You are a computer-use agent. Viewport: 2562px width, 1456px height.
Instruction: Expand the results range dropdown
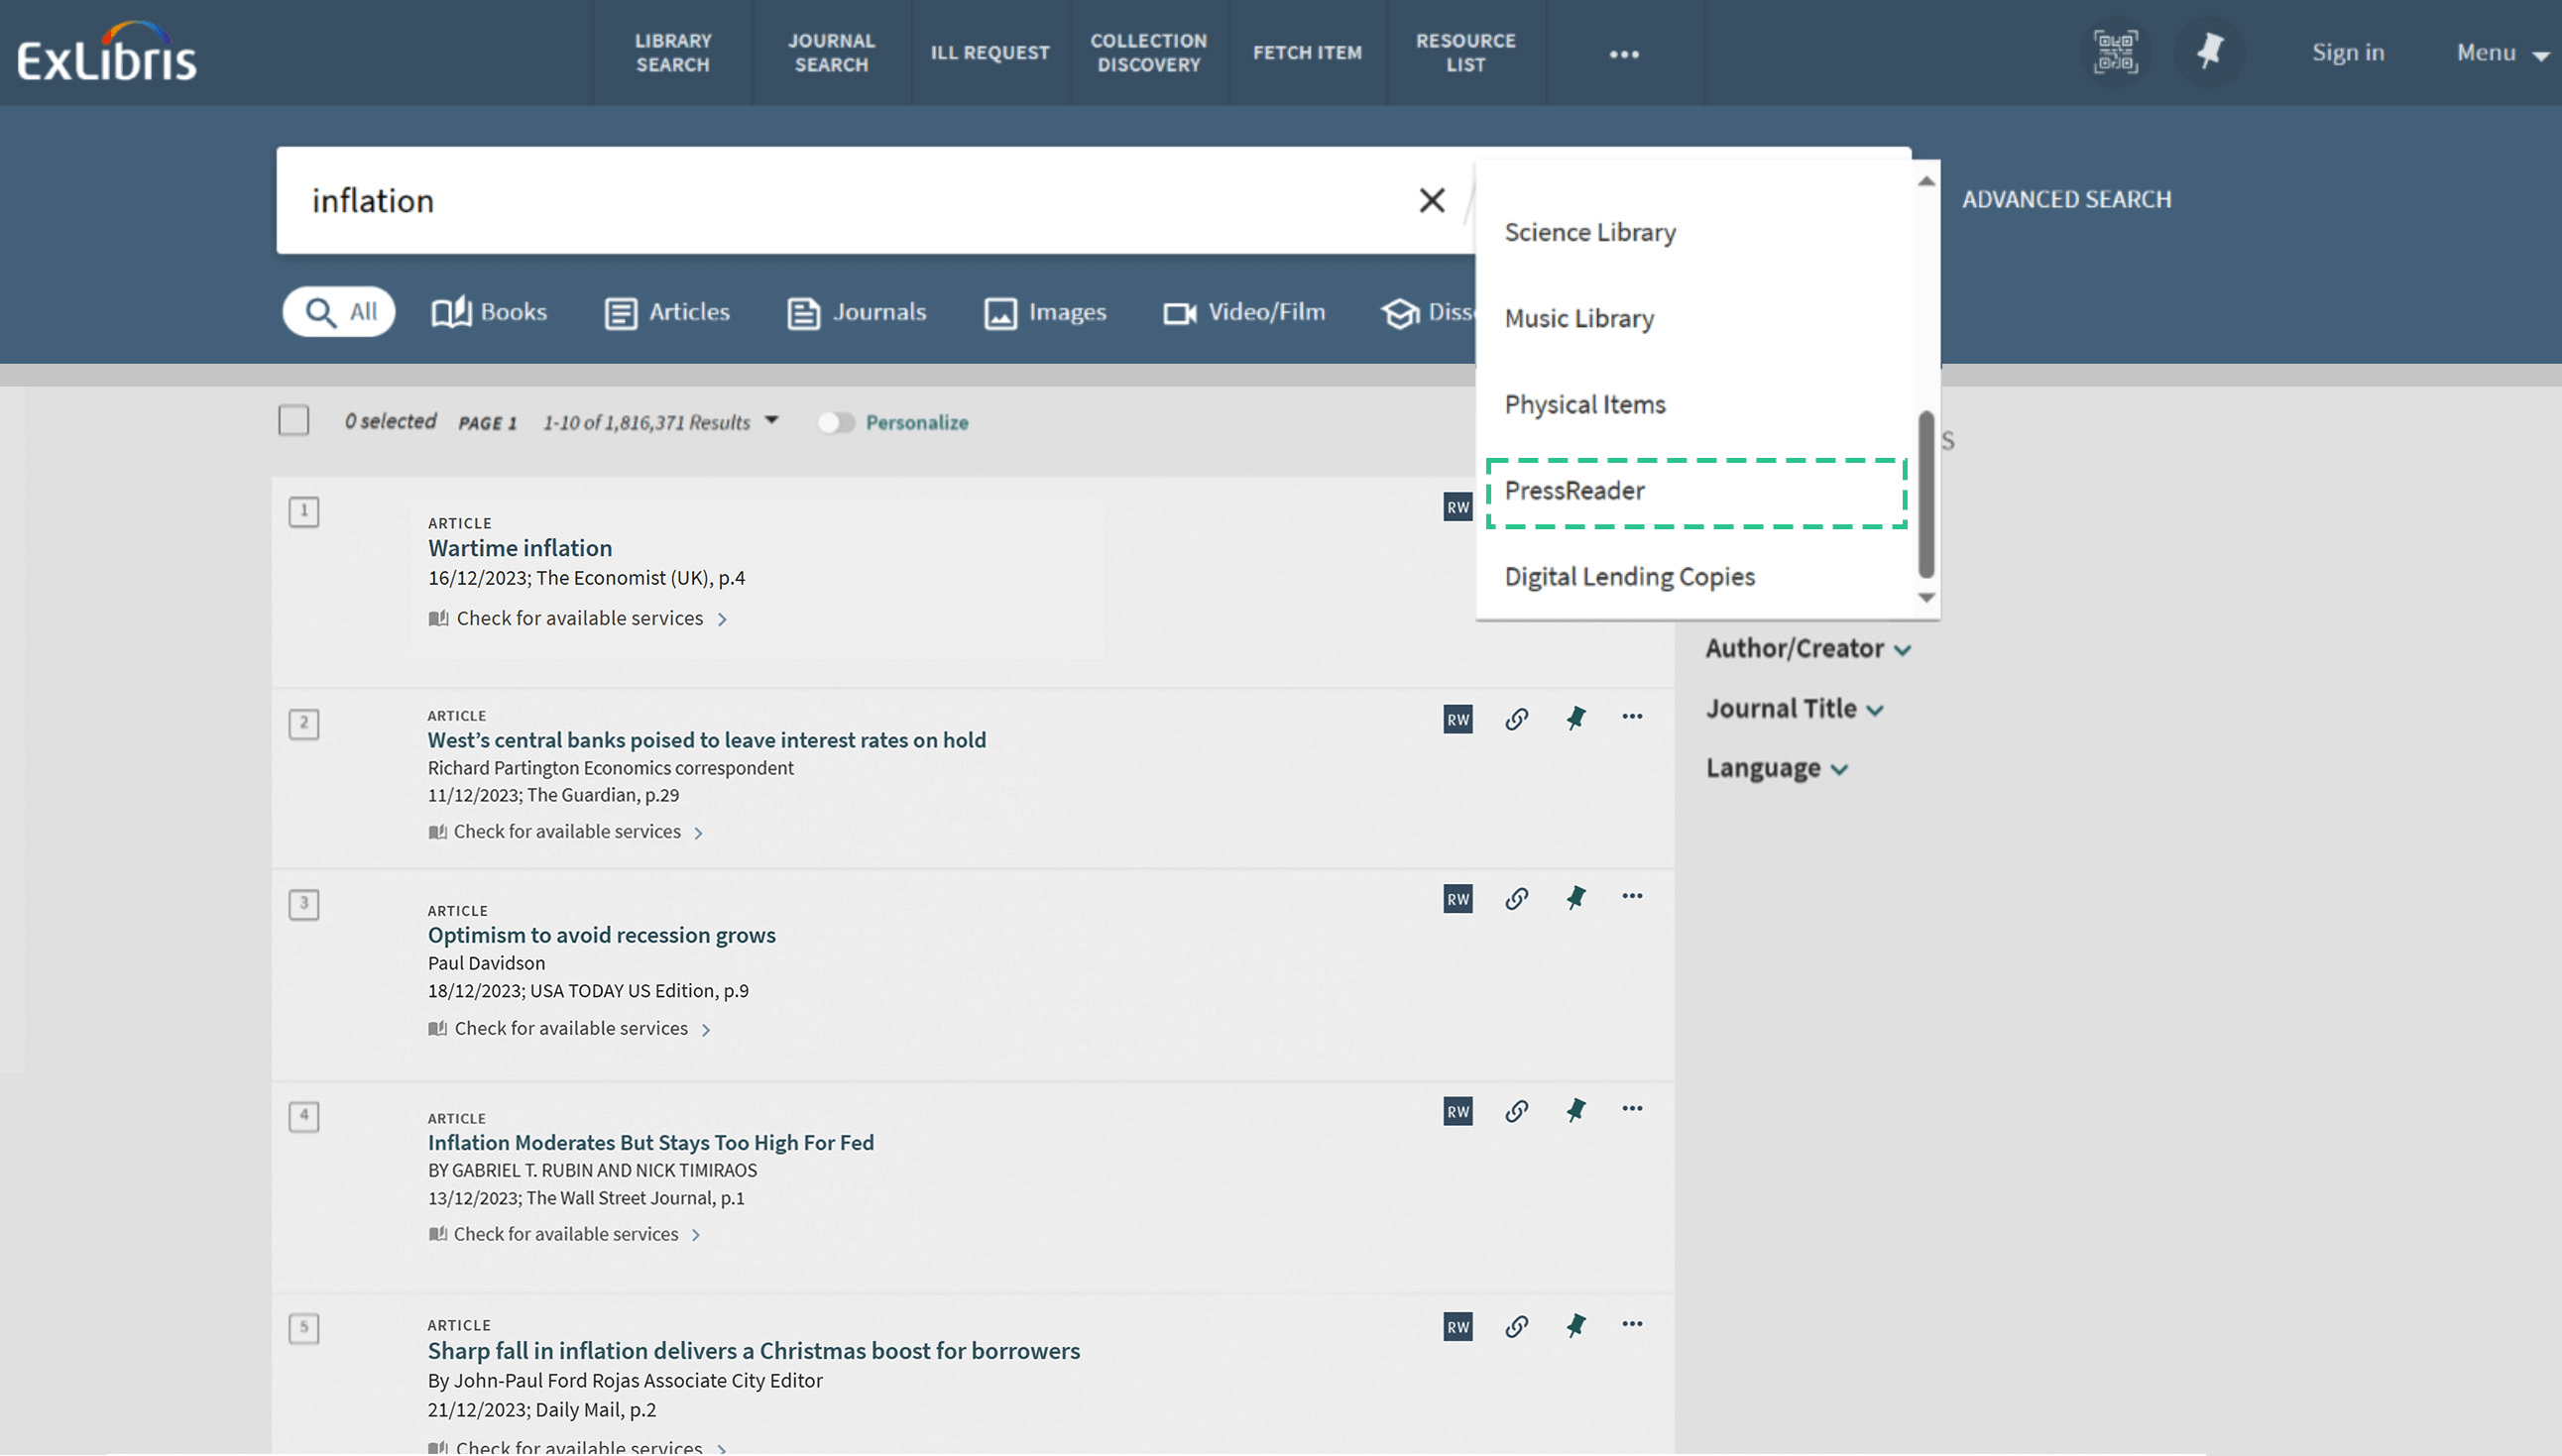pyautogui.click(x=770, y=421)
